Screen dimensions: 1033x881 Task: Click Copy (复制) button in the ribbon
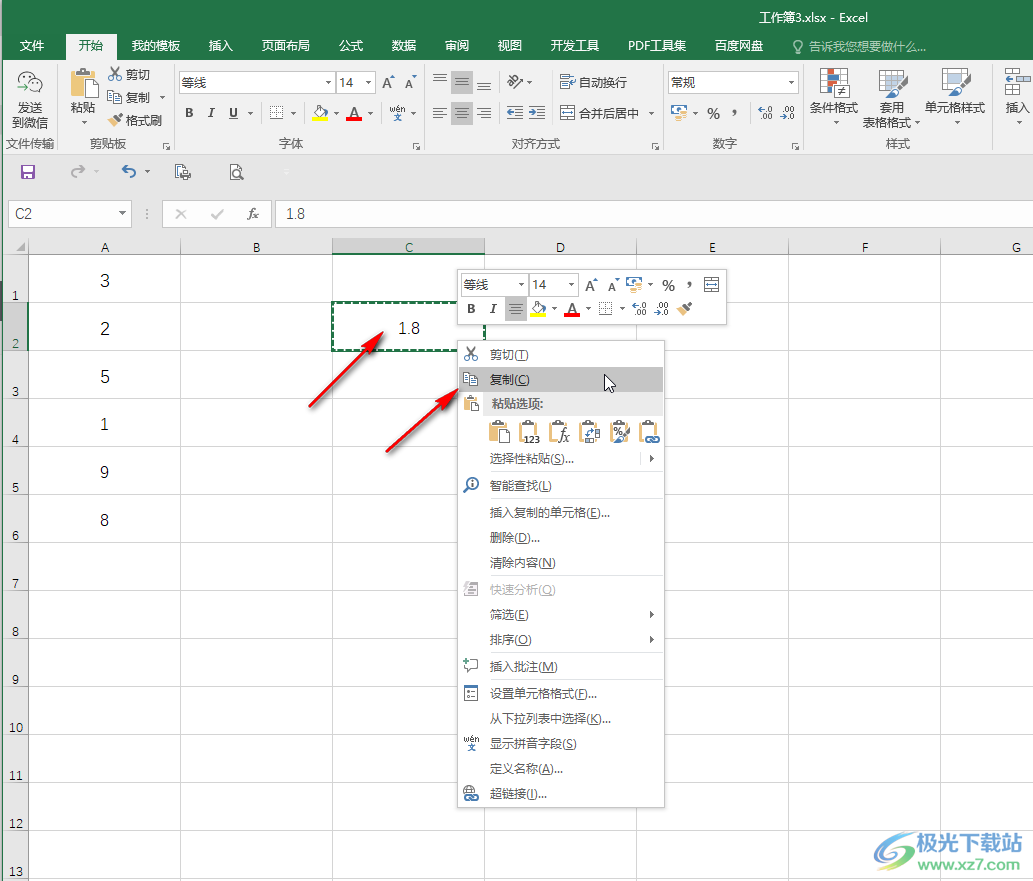click(129, 98)
